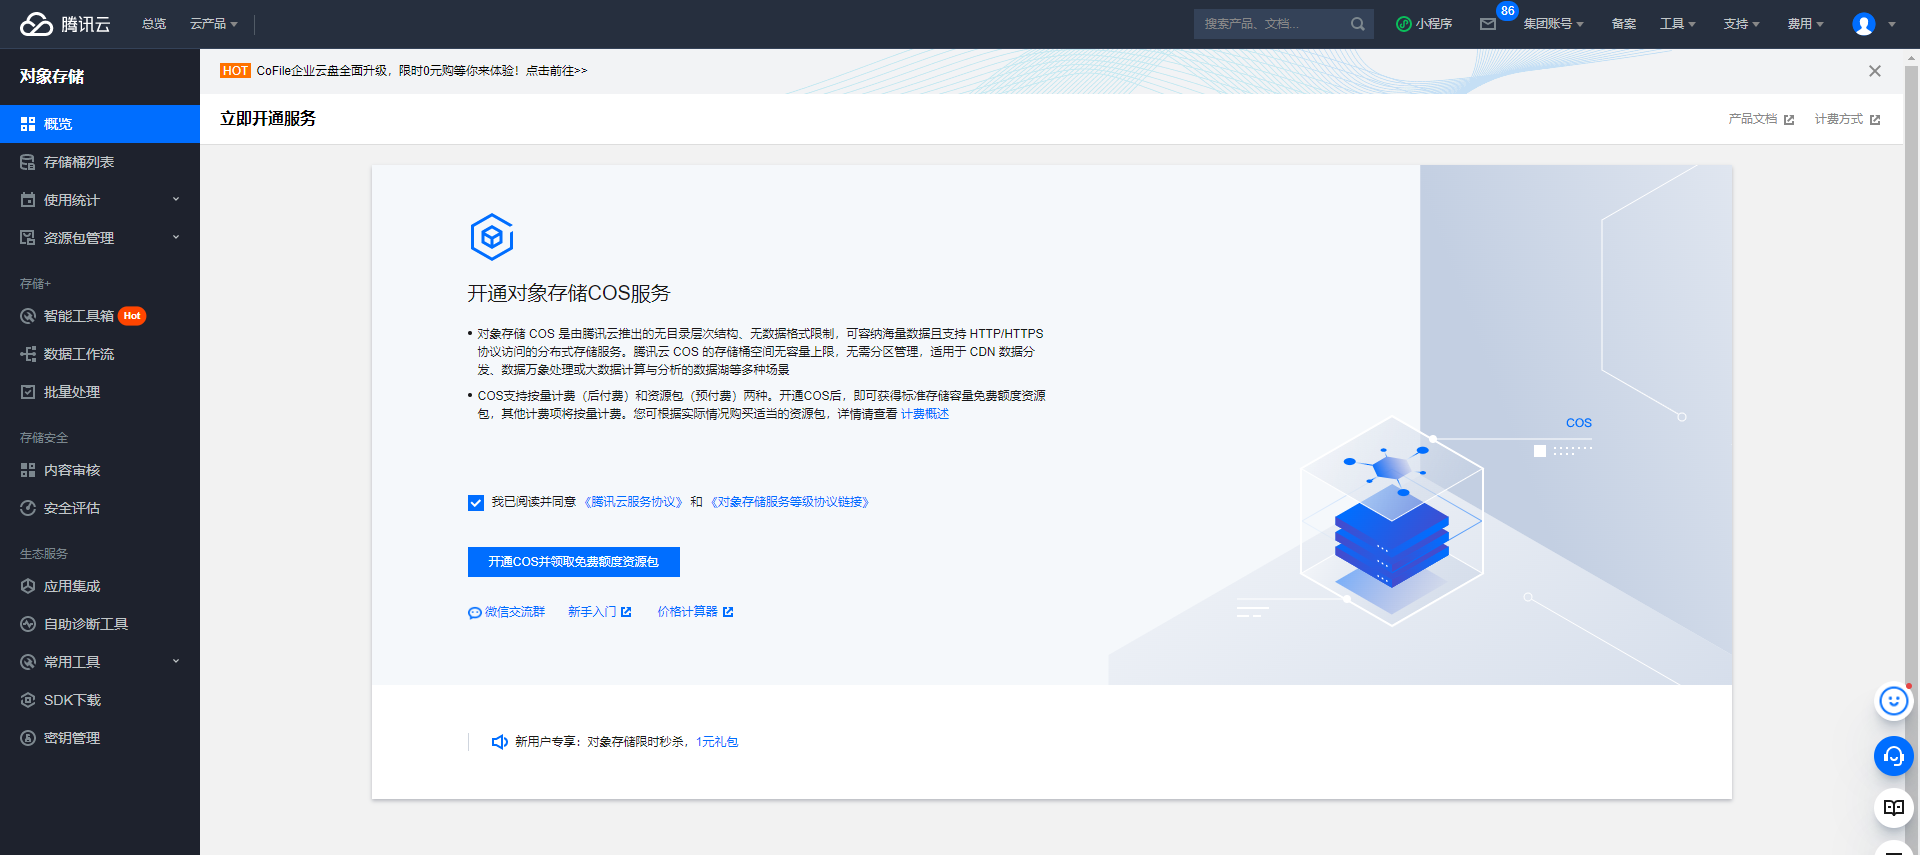Open the 腾讯云服务协议 link
The height and width of the screenshot is (855, 1920).
tap(633, 502)
